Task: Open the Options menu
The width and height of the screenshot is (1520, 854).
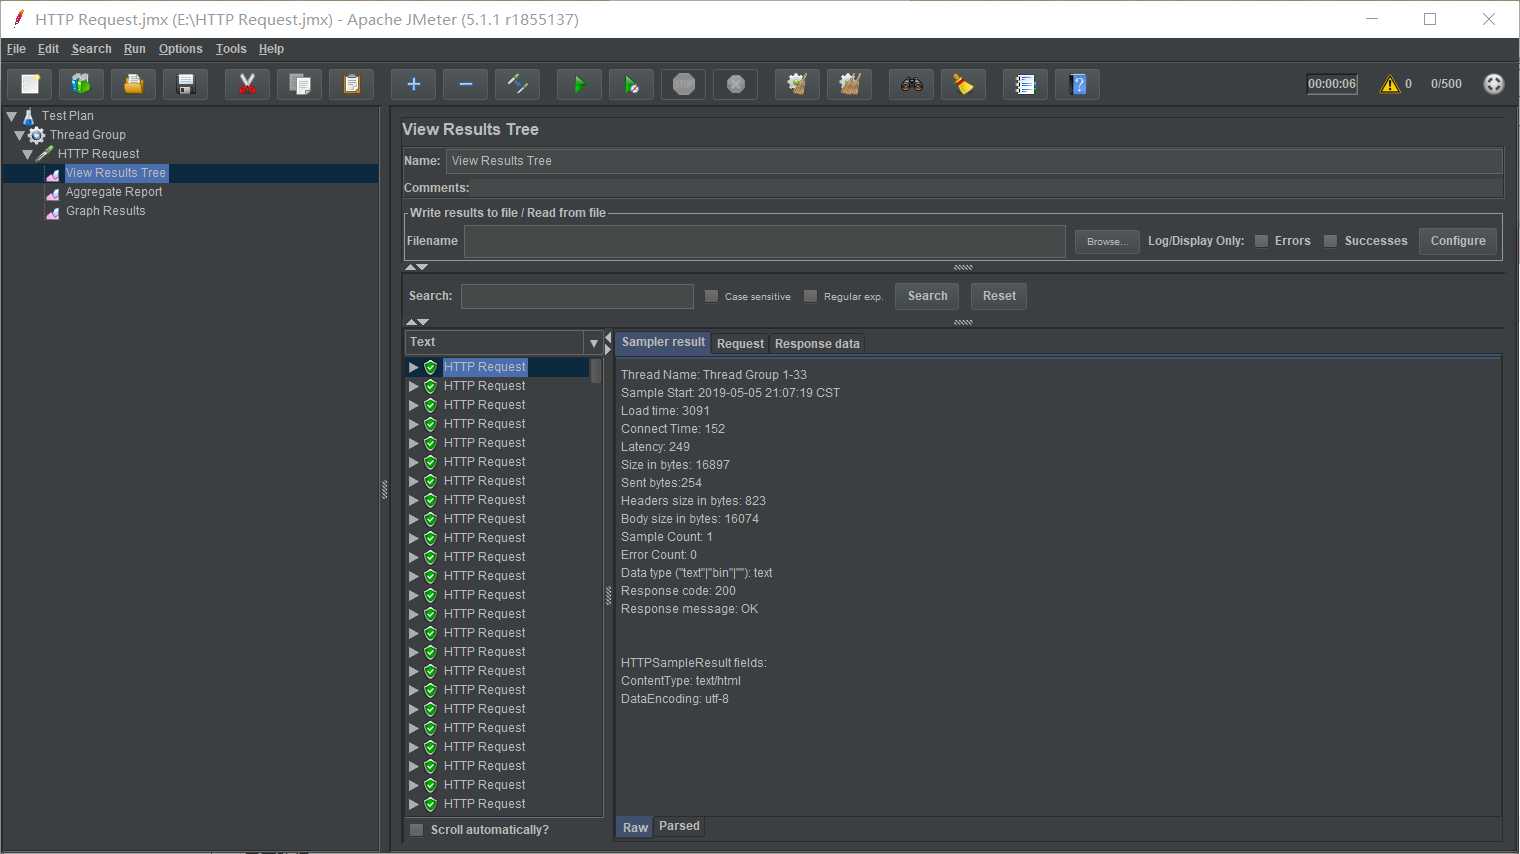Action: click(x=180, y=49)
